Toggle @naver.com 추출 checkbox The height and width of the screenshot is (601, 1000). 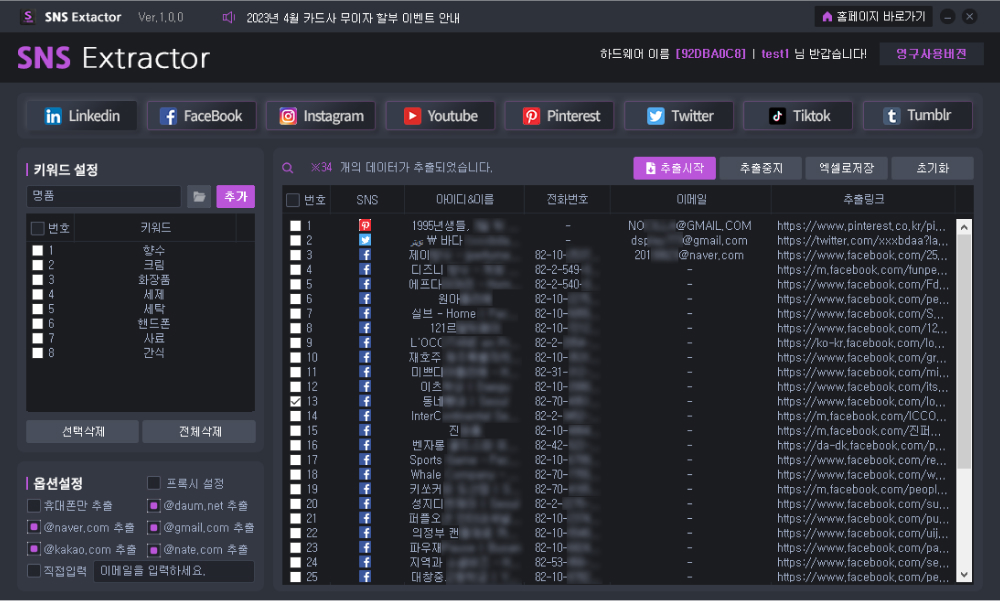click(x=34, y=528)
